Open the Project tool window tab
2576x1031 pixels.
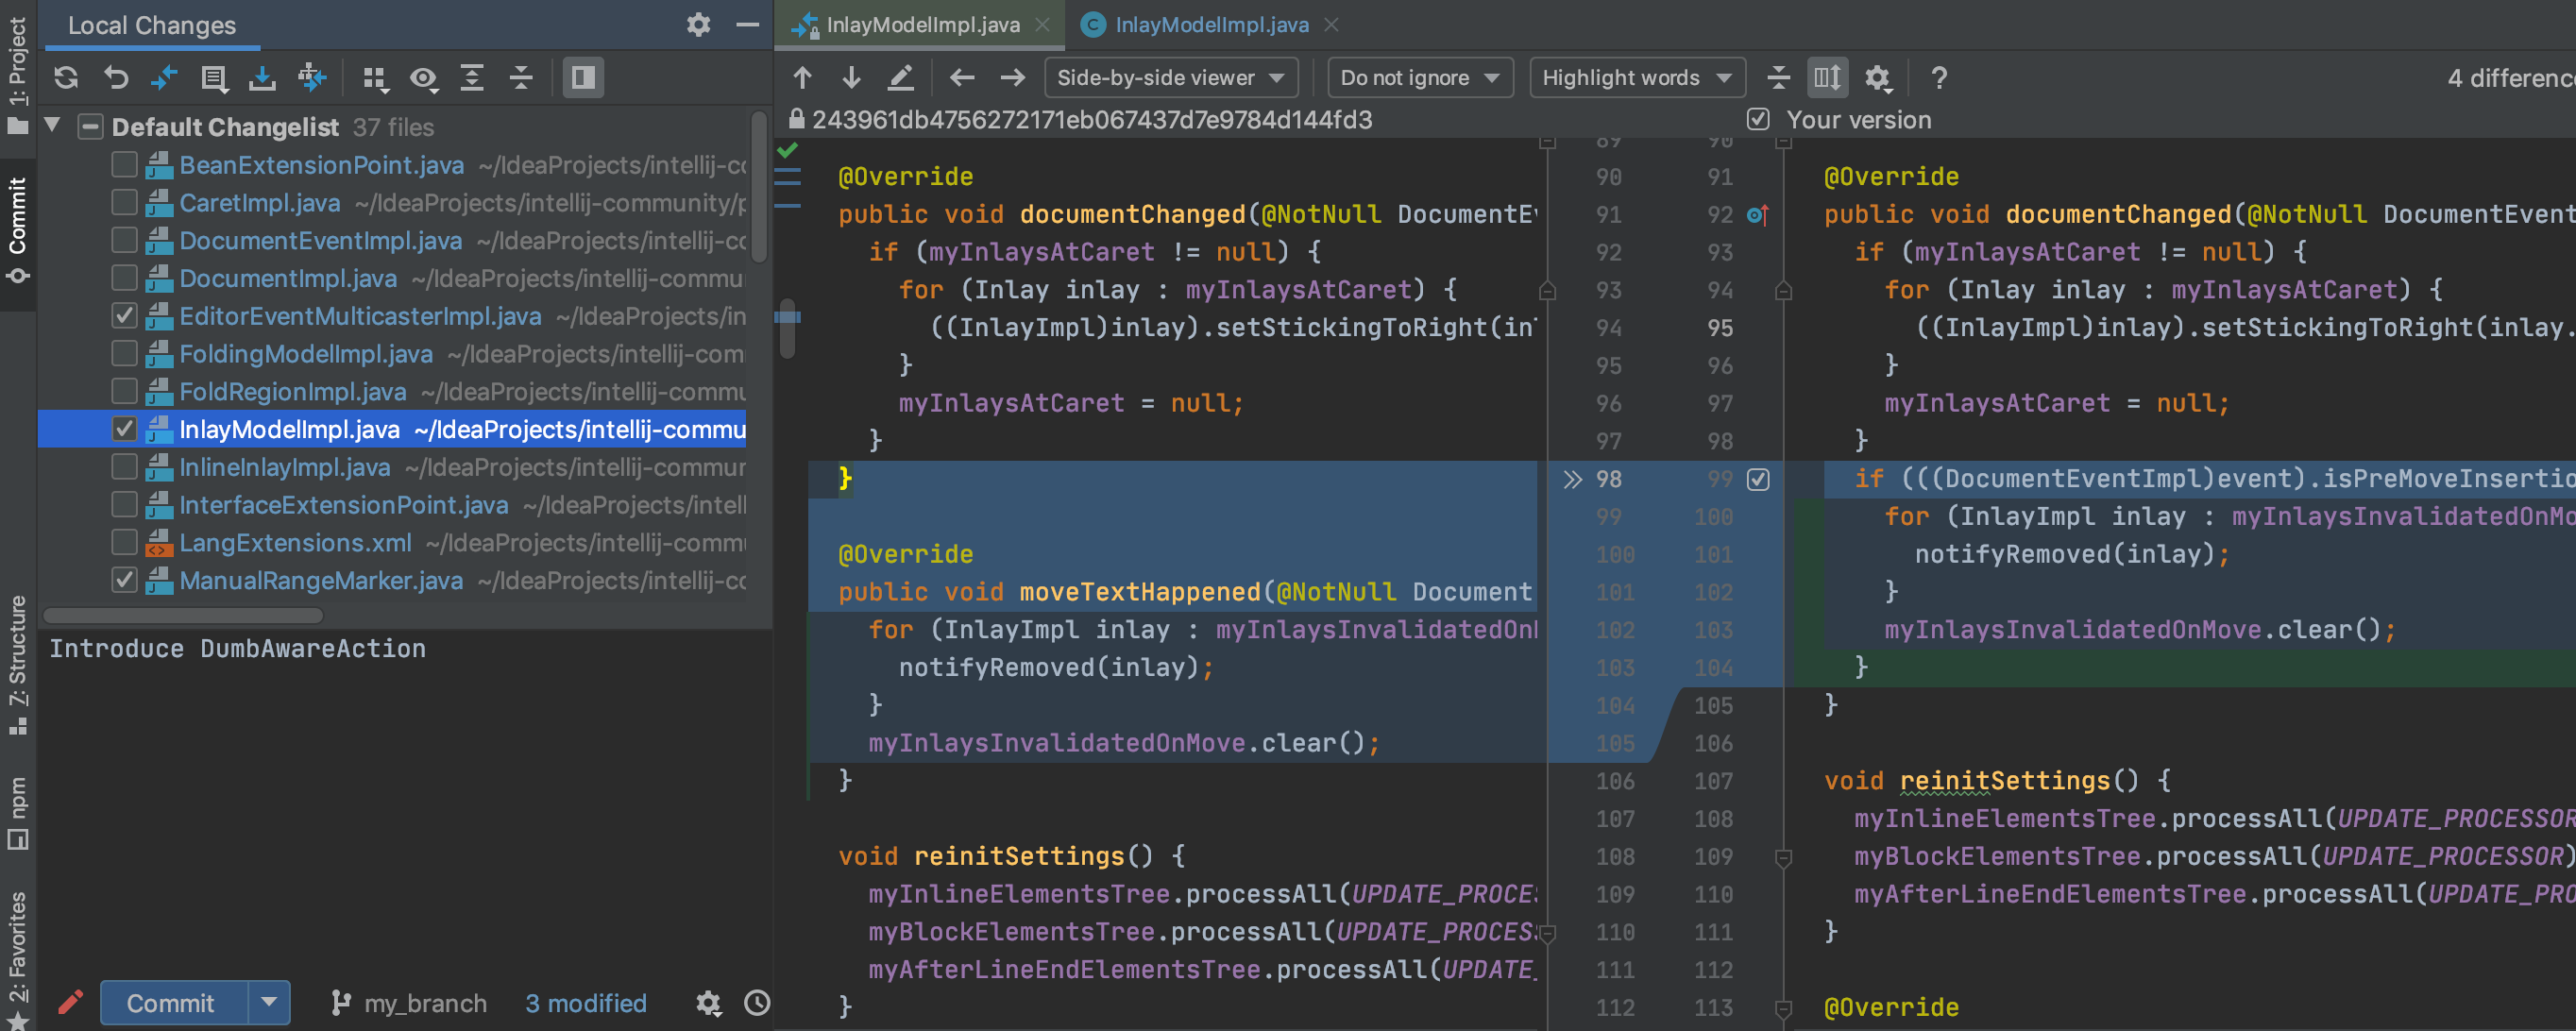(17, 75)
